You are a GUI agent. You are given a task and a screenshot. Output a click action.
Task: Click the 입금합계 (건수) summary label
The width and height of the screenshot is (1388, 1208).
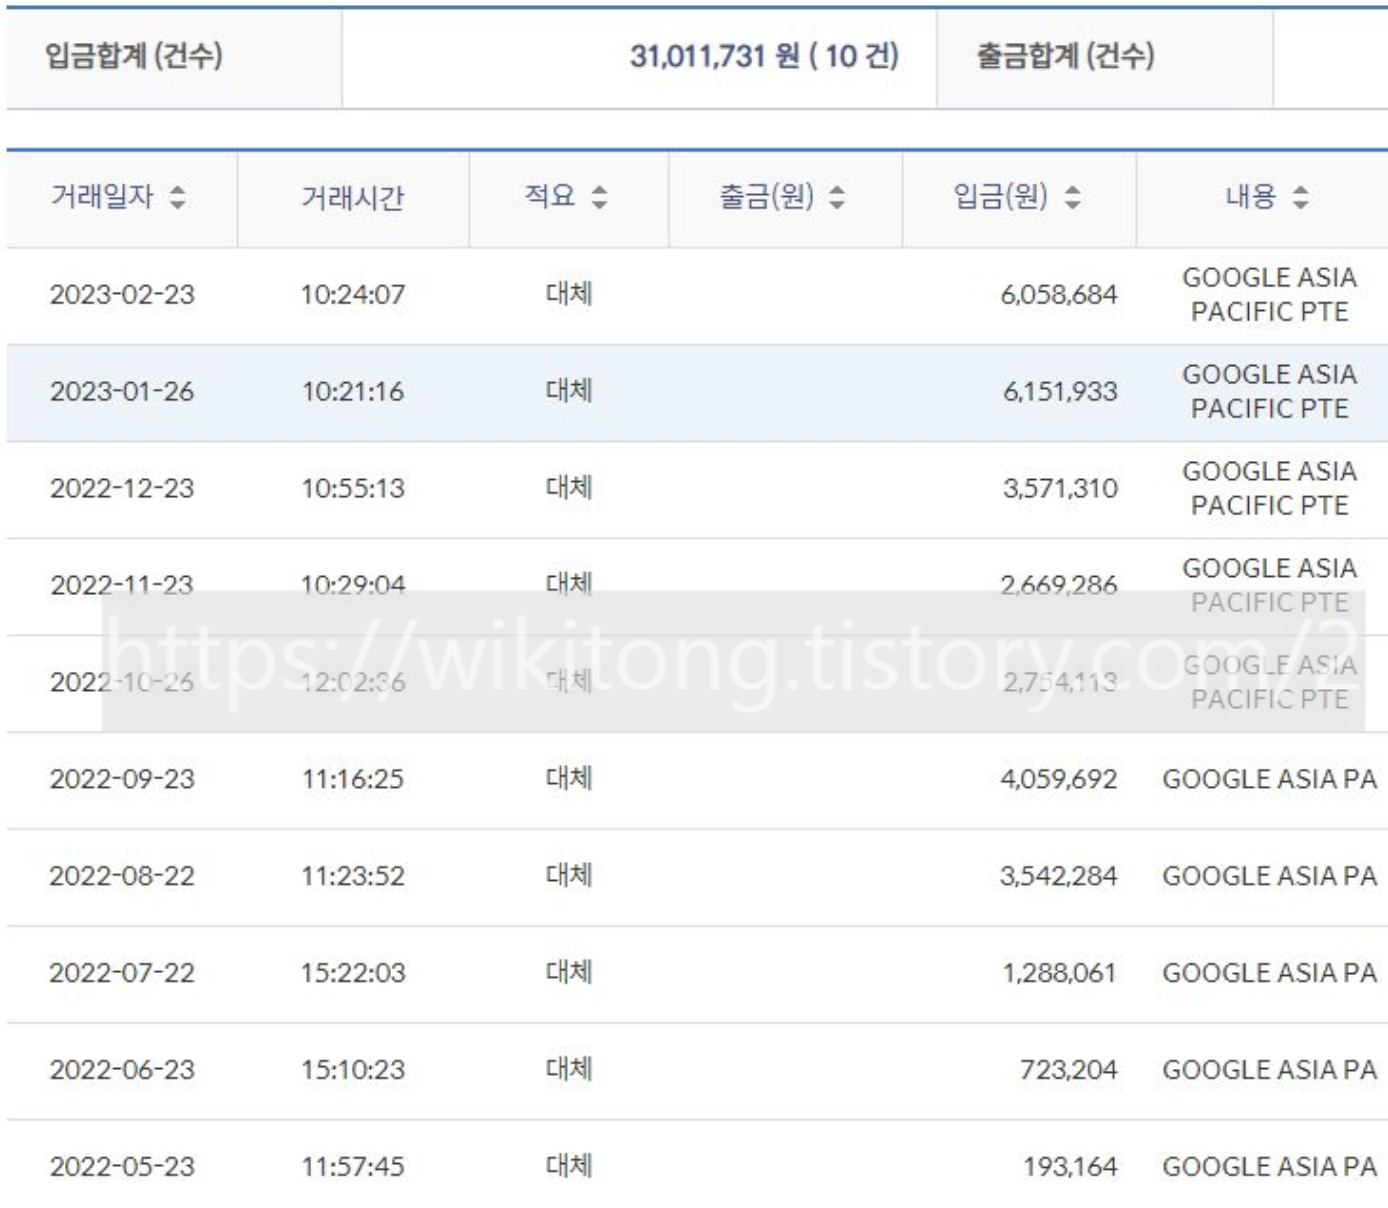133,56
